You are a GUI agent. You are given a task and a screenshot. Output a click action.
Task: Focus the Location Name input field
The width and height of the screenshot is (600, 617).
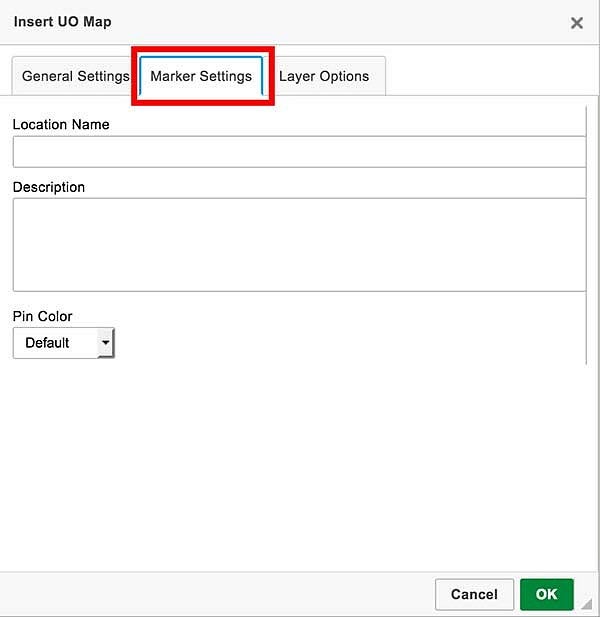[x=299, y=152]
